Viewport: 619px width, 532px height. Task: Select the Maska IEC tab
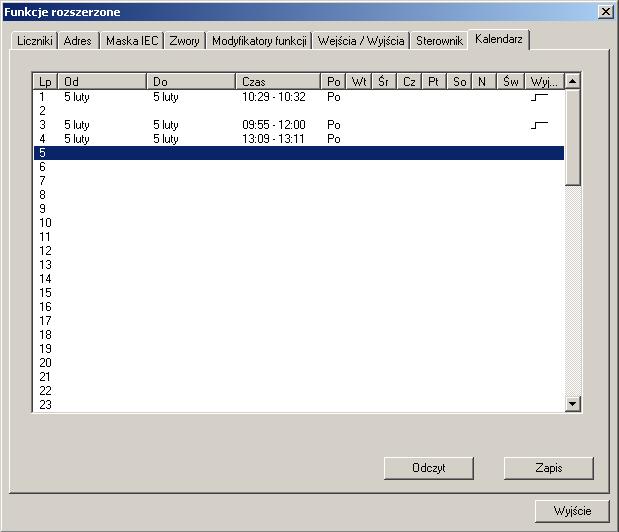[x=132, y=41]
